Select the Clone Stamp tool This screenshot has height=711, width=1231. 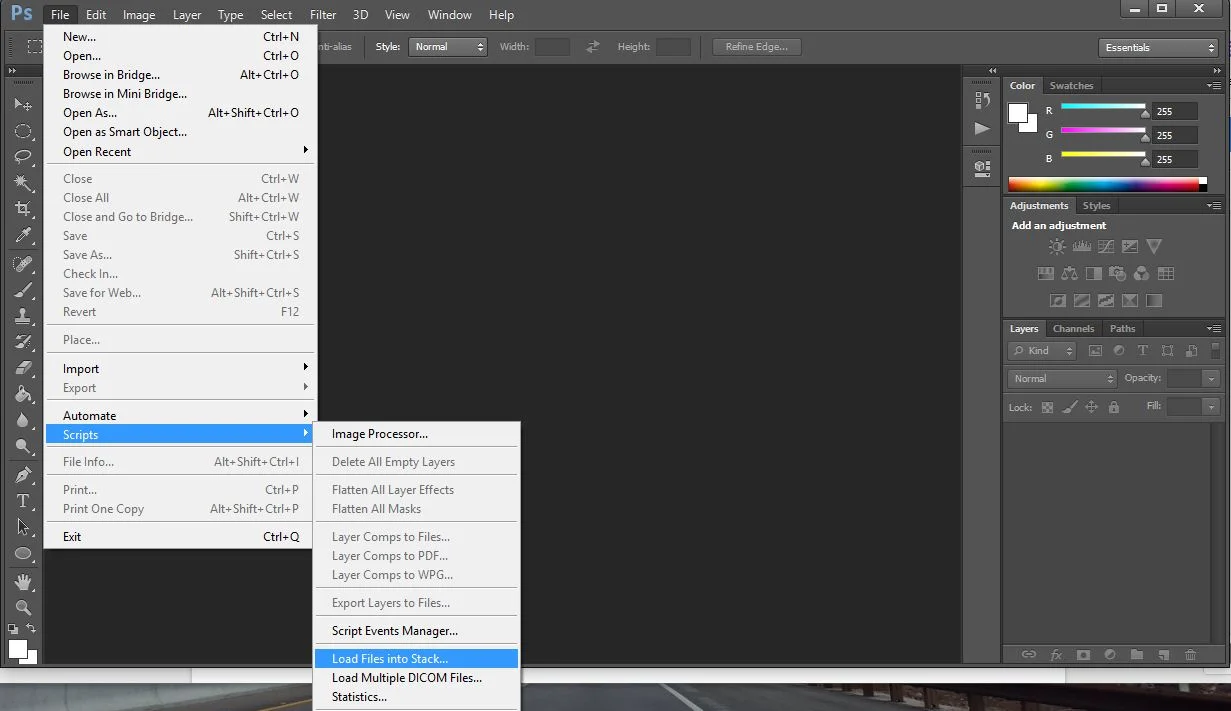23,316
